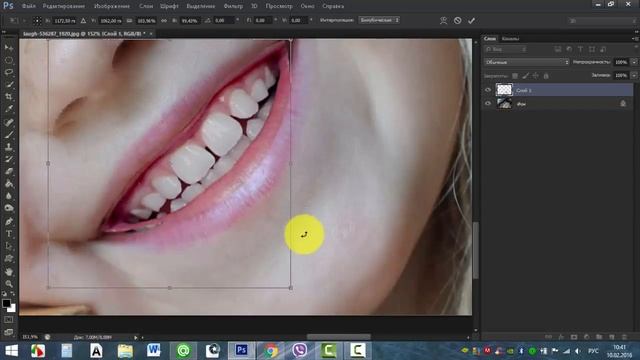Image resolution: width=640 pixels, height=360 pixels.
Task: Click the background color swatch
Action: point(13,309)
